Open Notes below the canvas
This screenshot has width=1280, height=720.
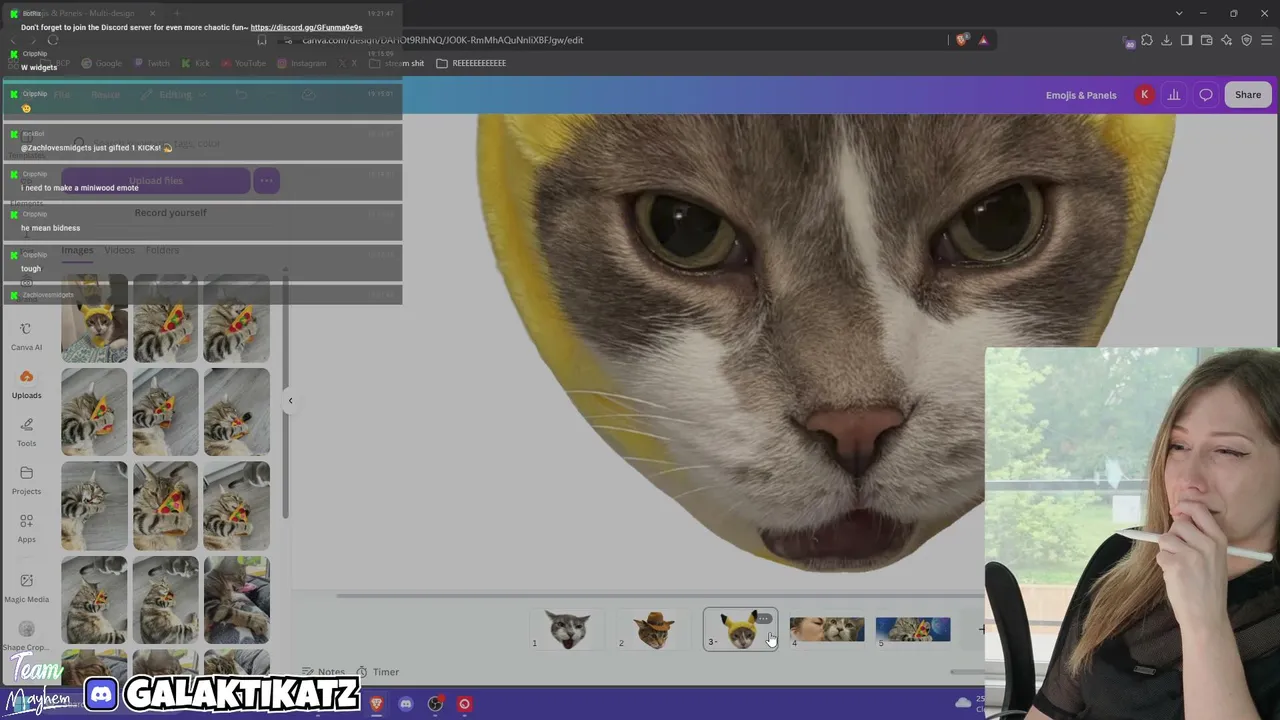(x=324, y=672)
